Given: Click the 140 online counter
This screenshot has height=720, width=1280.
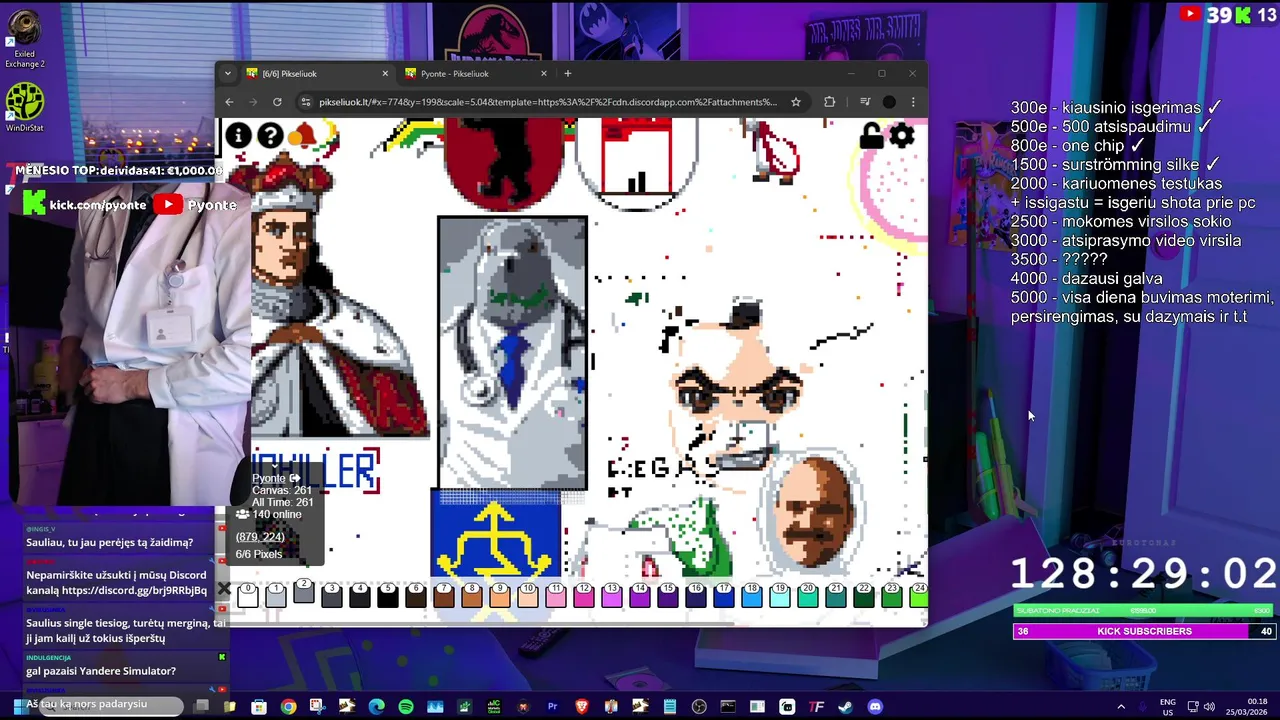Looking at the screenshot, I should coord(269,514).
